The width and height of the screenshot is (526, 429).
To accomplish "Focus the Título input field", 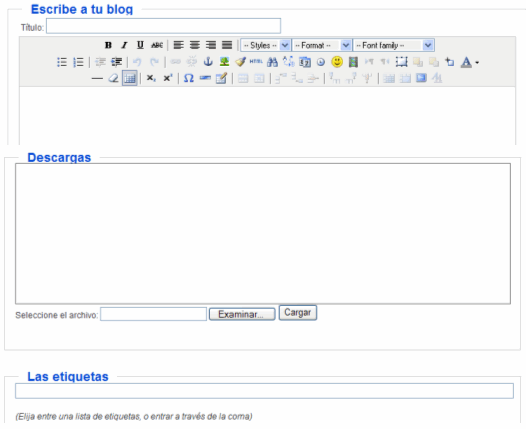I will 163,26.
